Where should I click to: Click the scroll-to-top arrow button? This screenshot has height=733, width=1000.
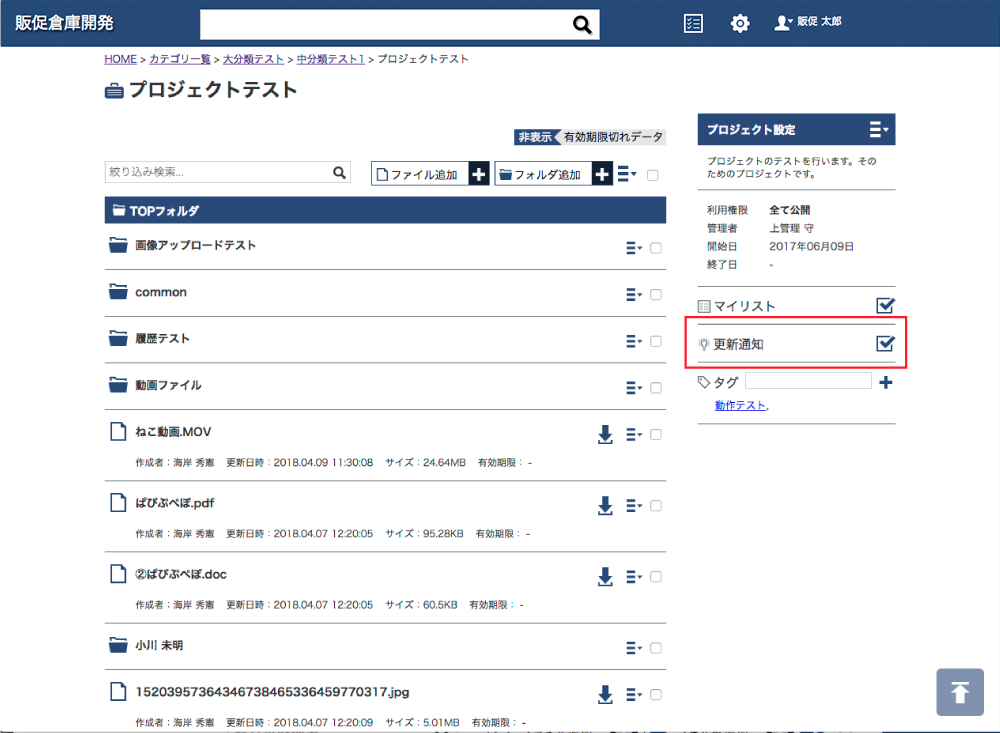coord(960,692)
